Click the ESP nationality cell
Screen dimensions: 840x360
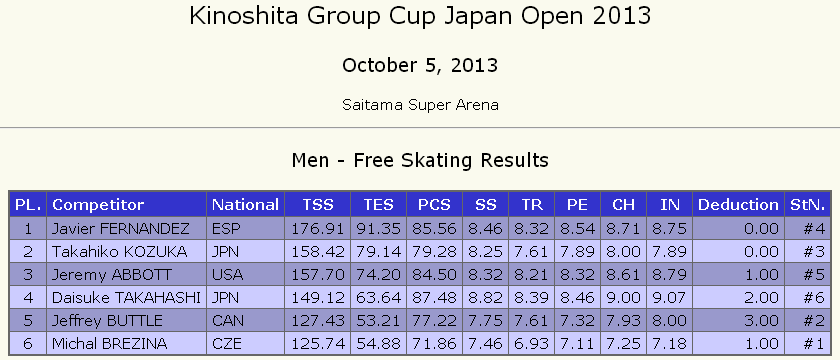pyautogui.click(x=245, y=229)
